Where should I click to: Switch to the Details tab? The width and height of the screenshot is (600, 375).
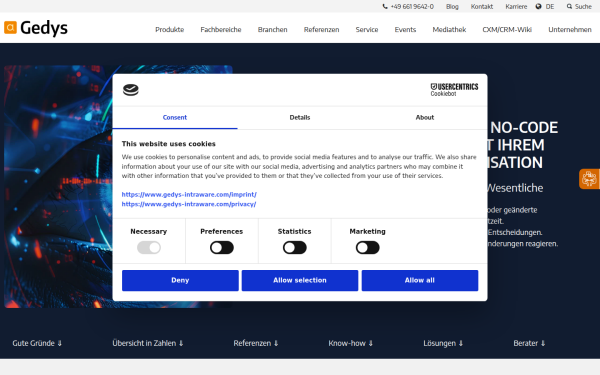[x=300, y=117]
